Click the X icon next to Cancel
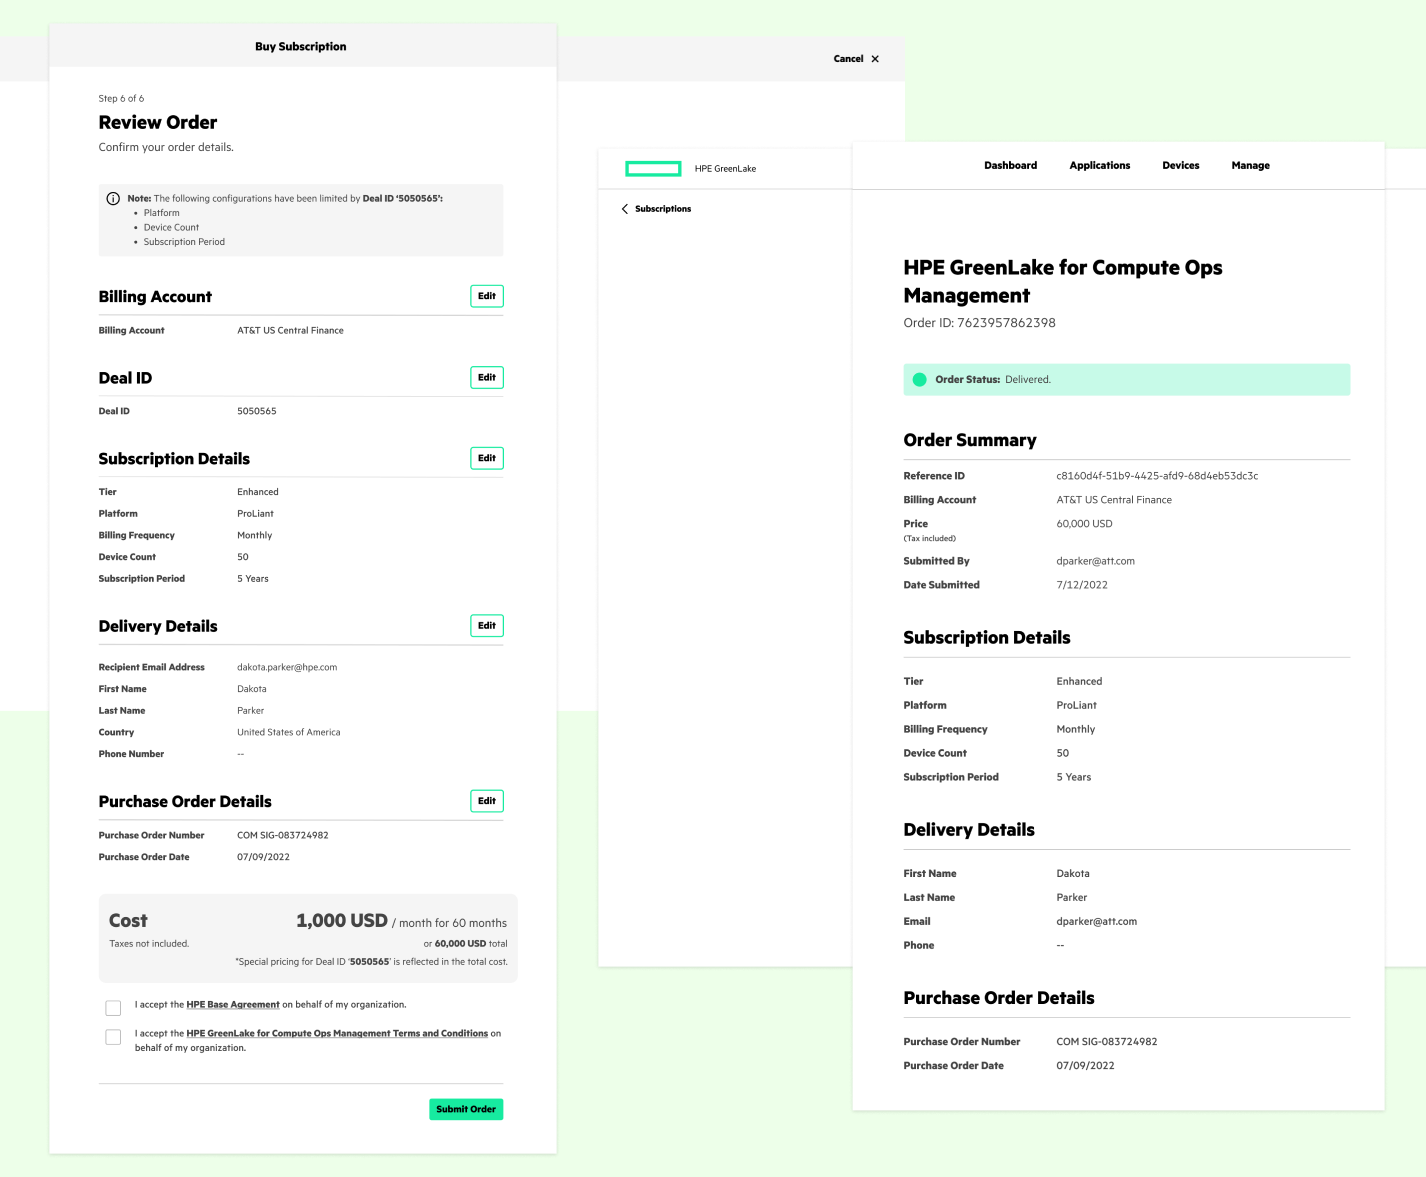Screen dimensions: 1426x1177 click(x=875, y=59)
